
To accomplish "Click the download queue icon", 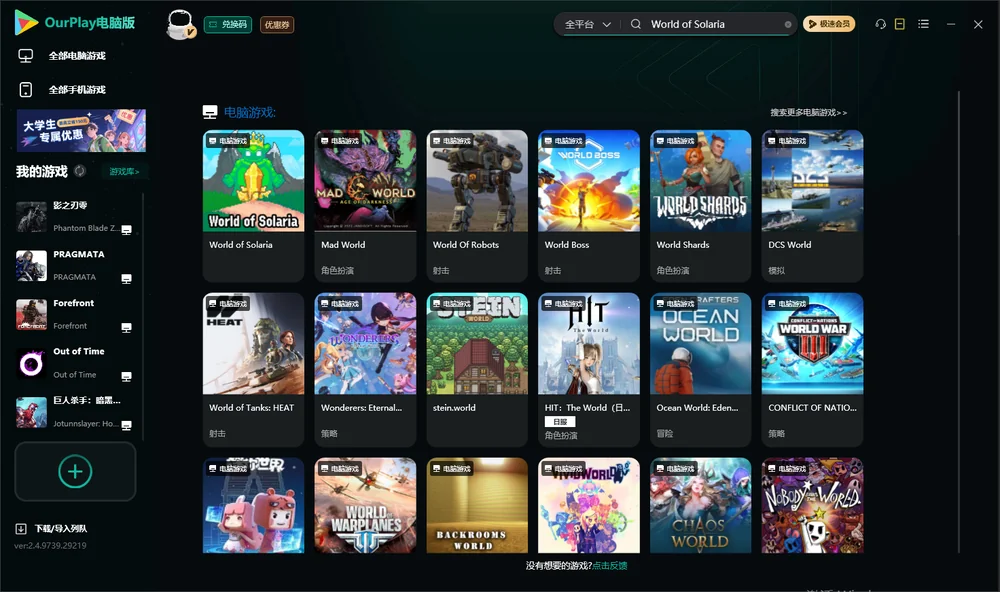I will 21,528.
